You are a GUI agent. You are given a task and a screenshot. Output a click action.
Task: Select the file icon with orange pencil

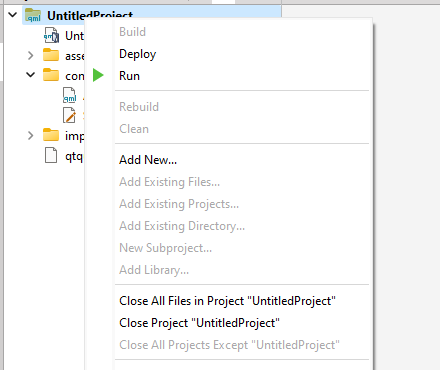click(x=70, y=115)
